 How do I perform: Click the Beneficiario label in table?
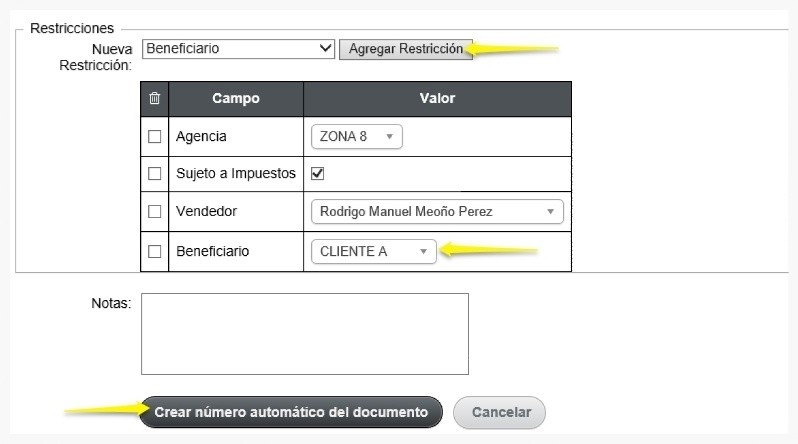coord(213,252)
